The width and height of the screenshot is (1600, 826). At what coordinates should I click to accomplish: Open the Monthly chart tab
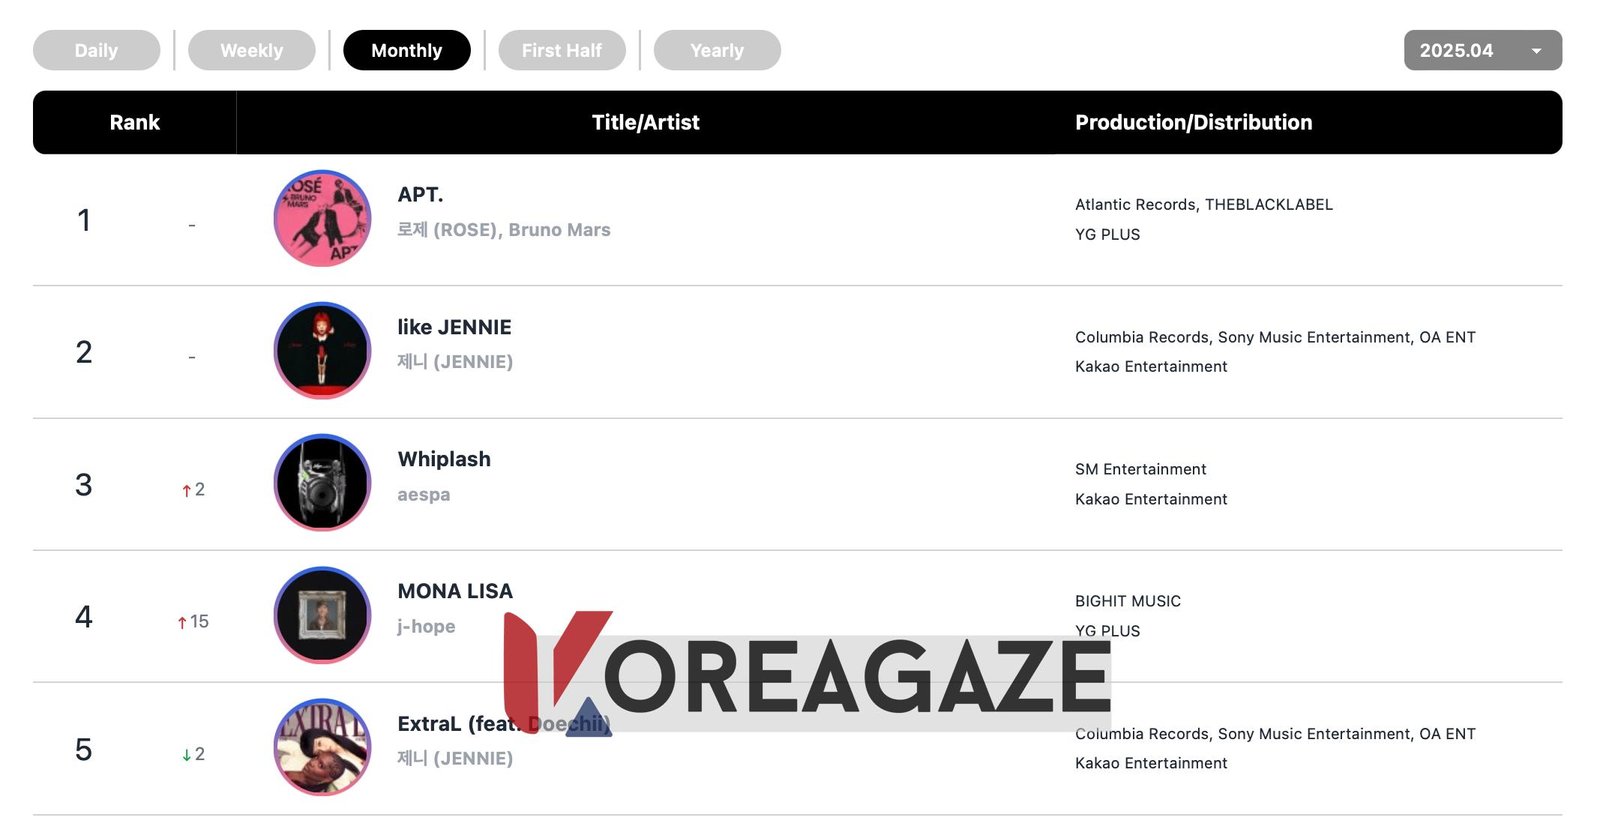click(x=406, y=50)
